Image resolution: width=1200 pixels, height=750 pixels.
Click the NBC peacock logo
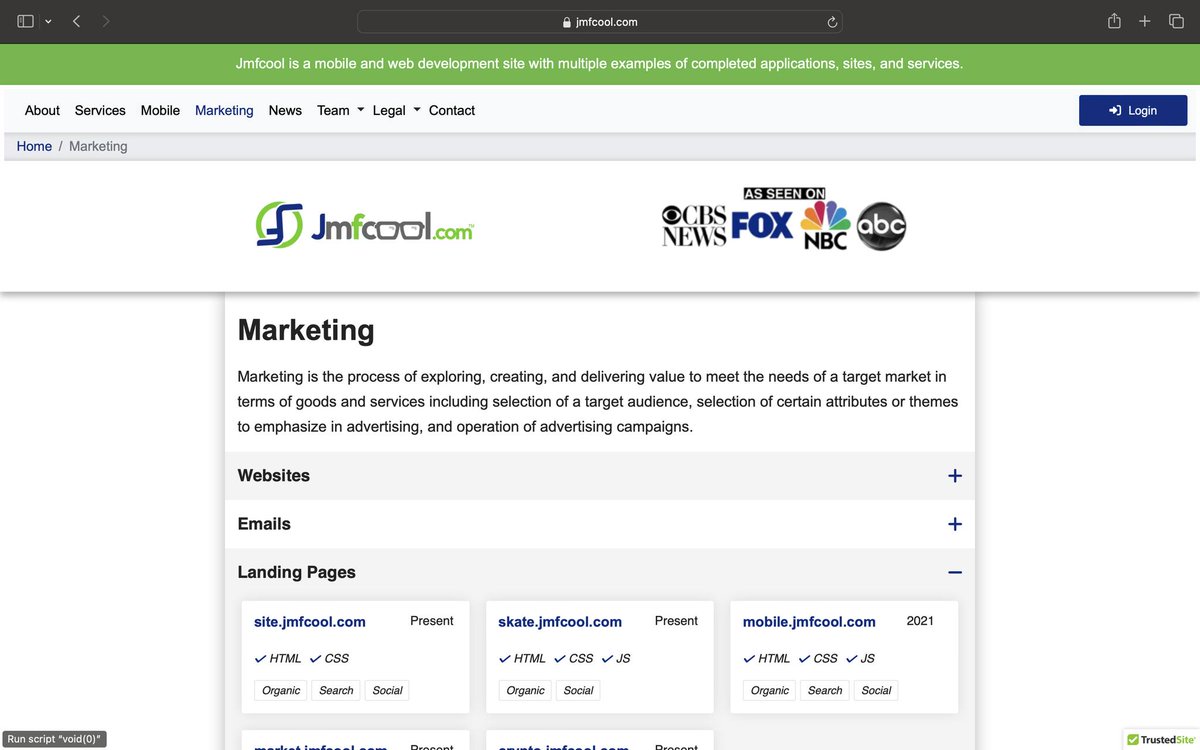coord(825,225)
